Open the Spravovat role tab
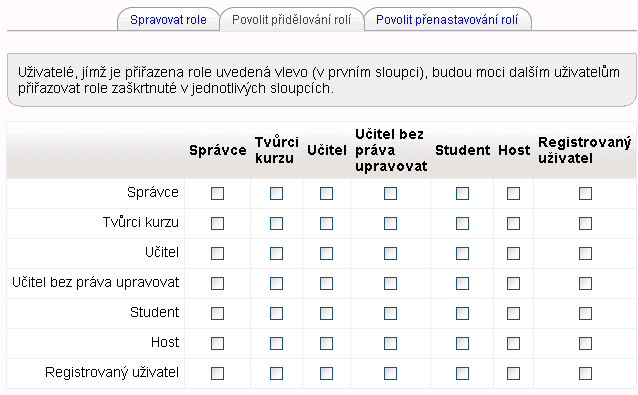 (168, 20)
